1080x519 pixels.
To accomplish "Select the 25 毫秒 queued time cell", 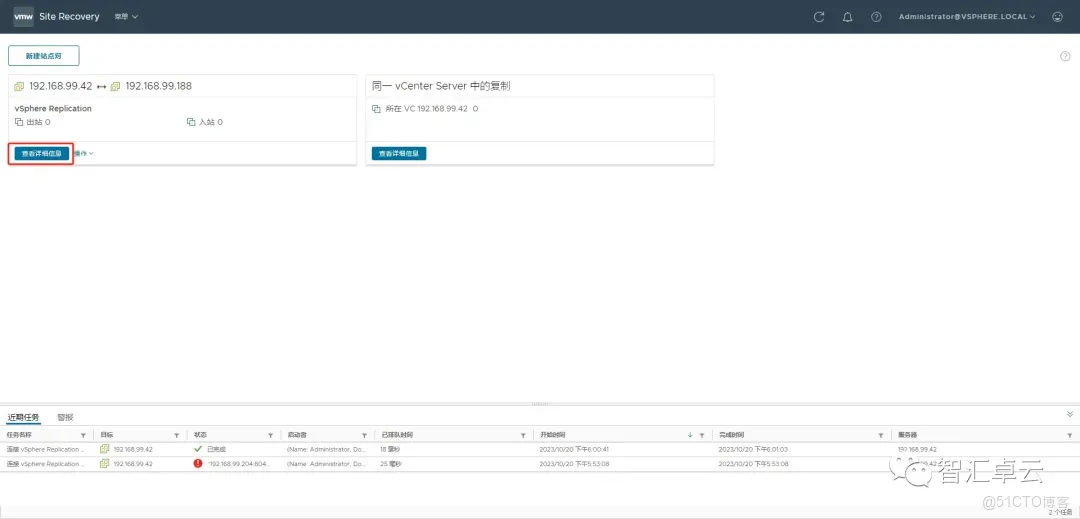I will click(x=391, y=464).
